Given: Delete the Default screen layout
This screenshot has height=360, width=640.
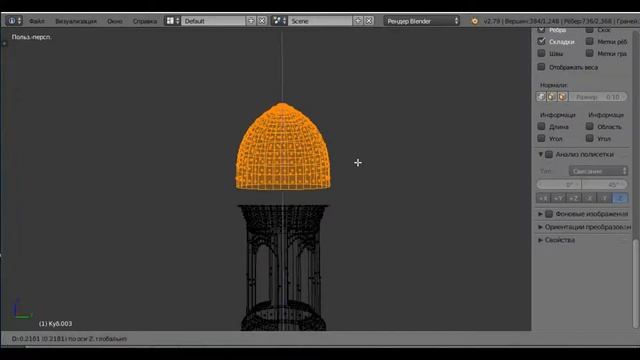Looking at the screenshot, I should point(262,21).
